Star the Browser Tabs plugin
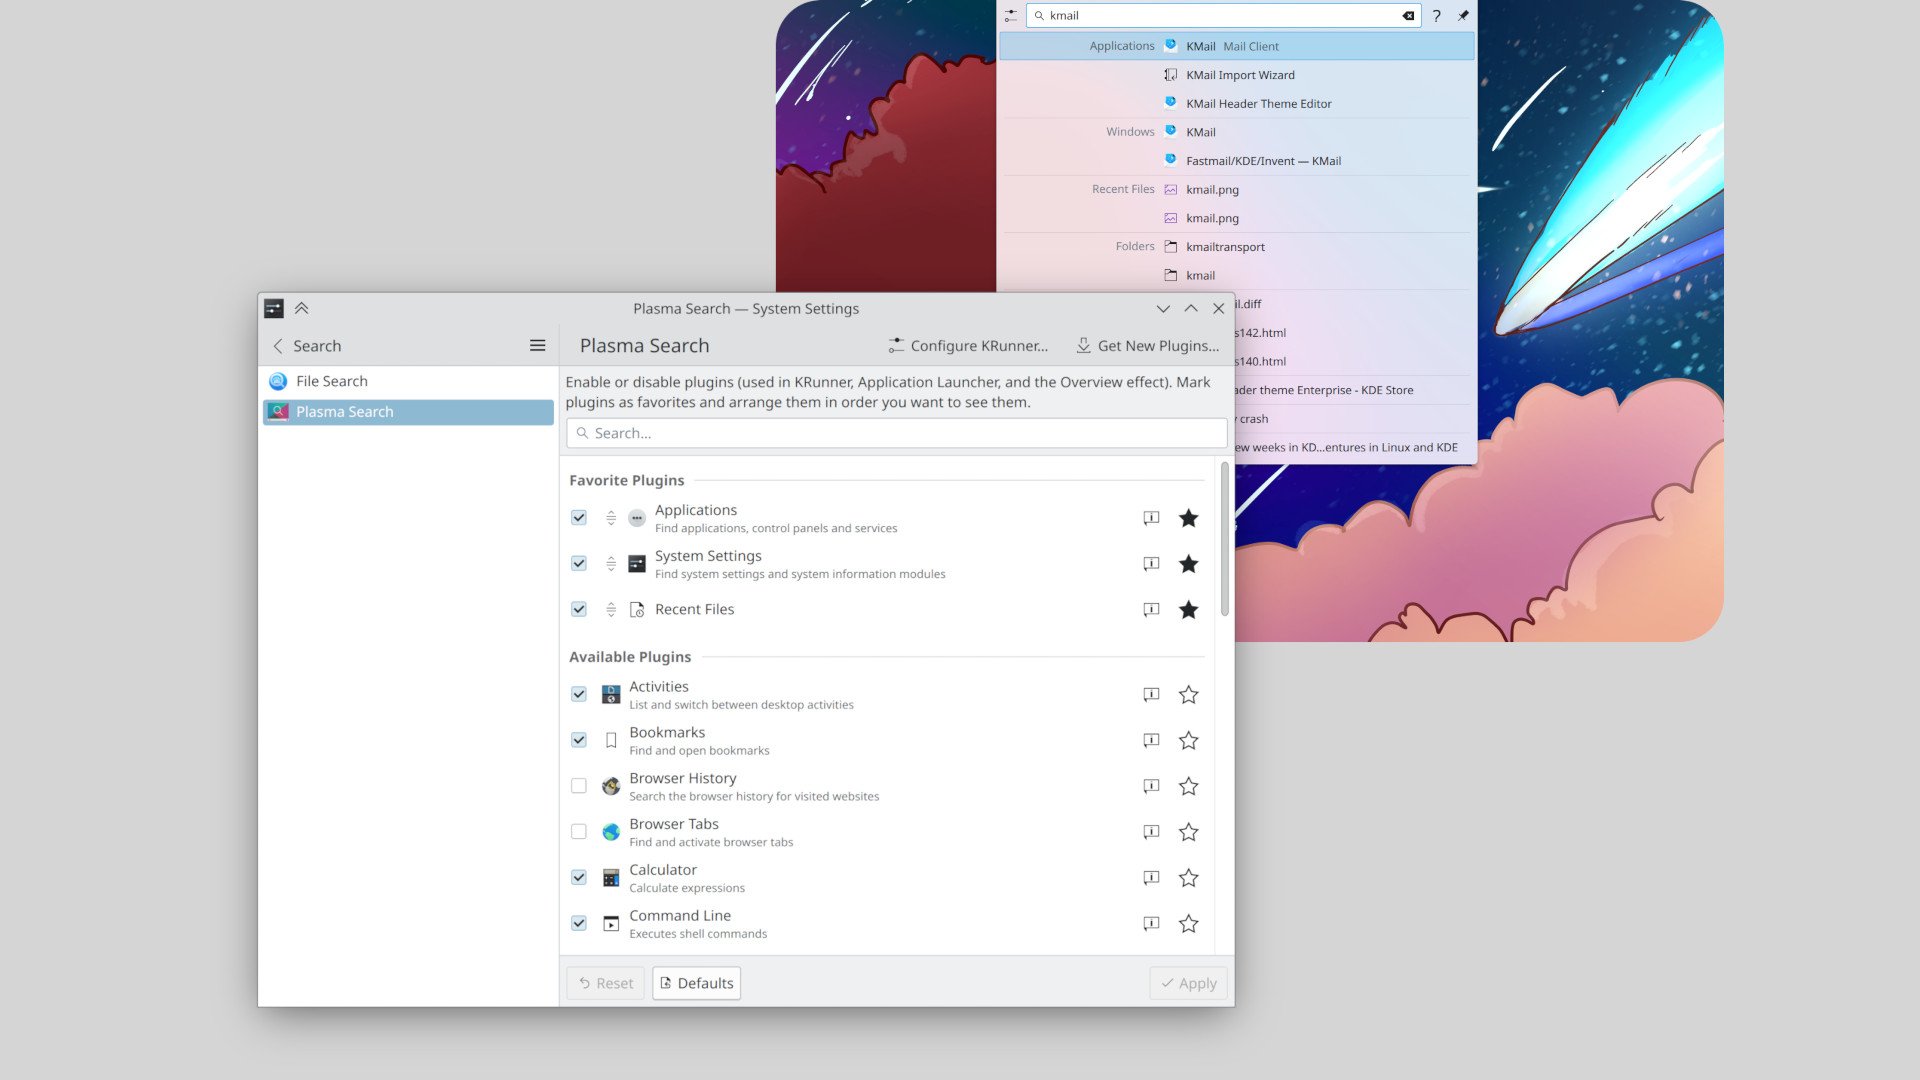Screen dimensions: 1920x1080 [x=1188, y=833]
